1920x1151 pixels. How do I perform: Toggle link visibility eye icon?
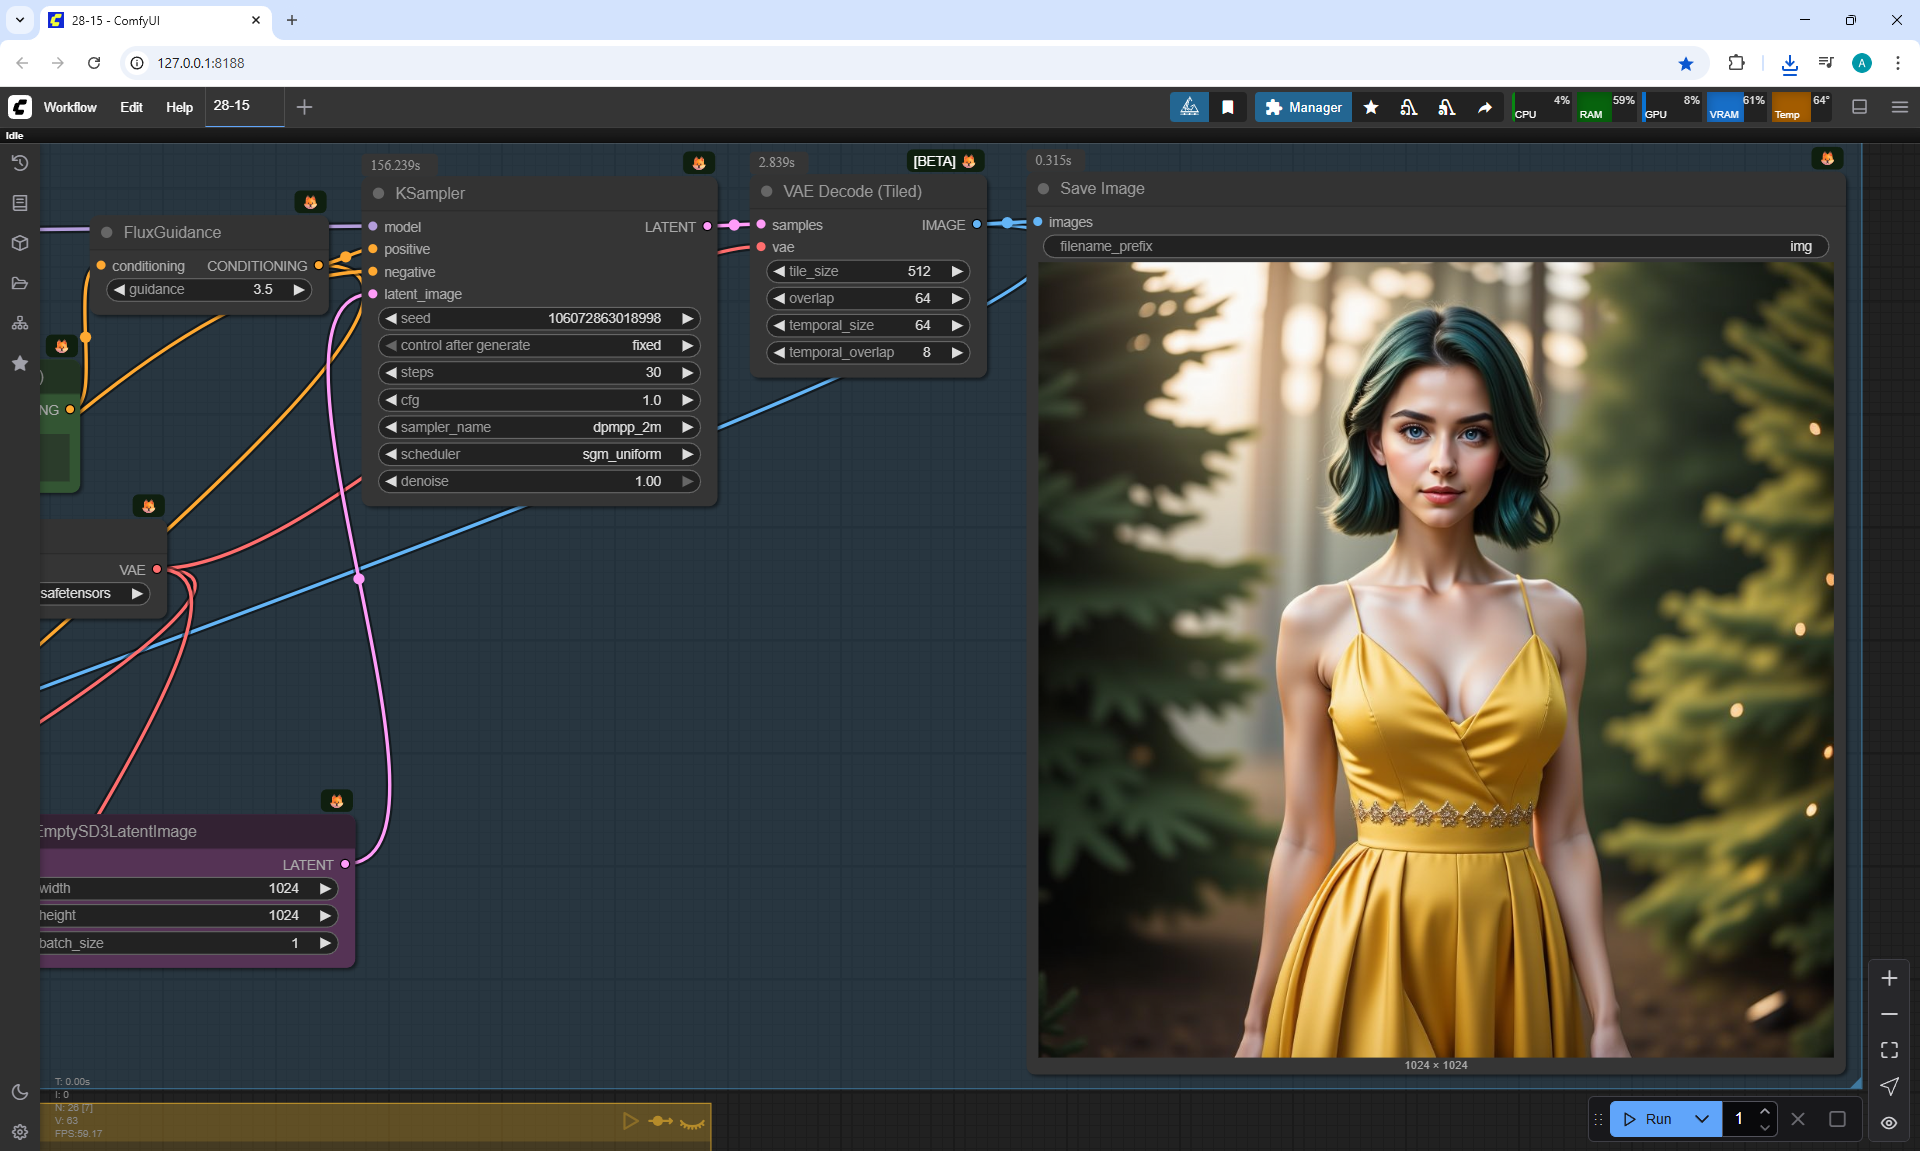1889,1122
